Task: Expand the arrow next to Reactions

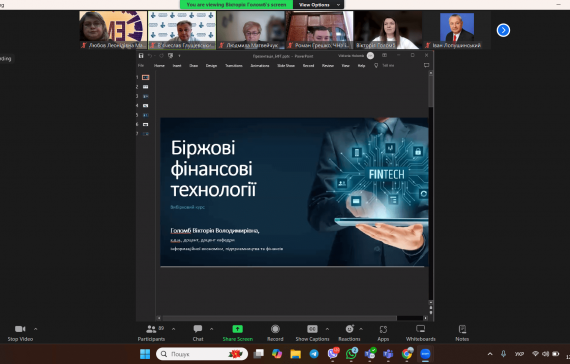Action: coord(361,329)
